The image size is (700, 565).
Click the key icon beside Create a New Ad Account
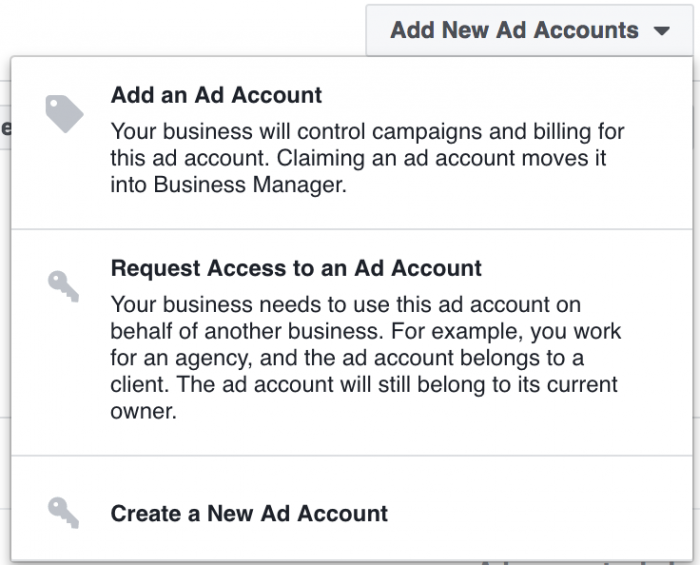pyautogui.click(x=64, y=513)
